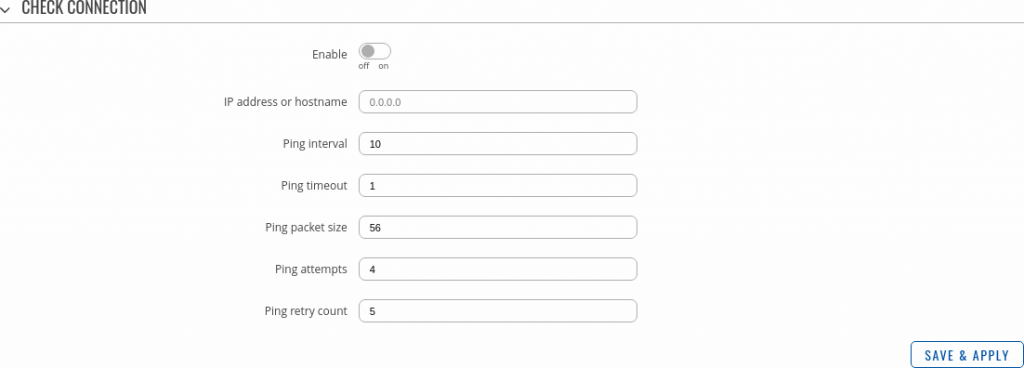Click the 'Enable' text label
The height and width of the screenshot is (368, 1024).
point(330,55)
